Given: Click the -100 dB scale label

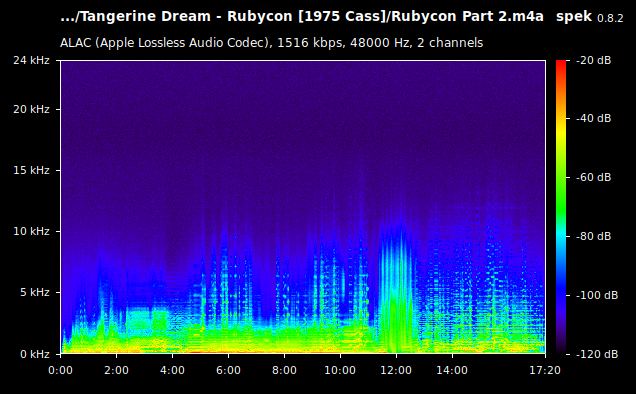Looking at the screenshot, I should [597, 295].
